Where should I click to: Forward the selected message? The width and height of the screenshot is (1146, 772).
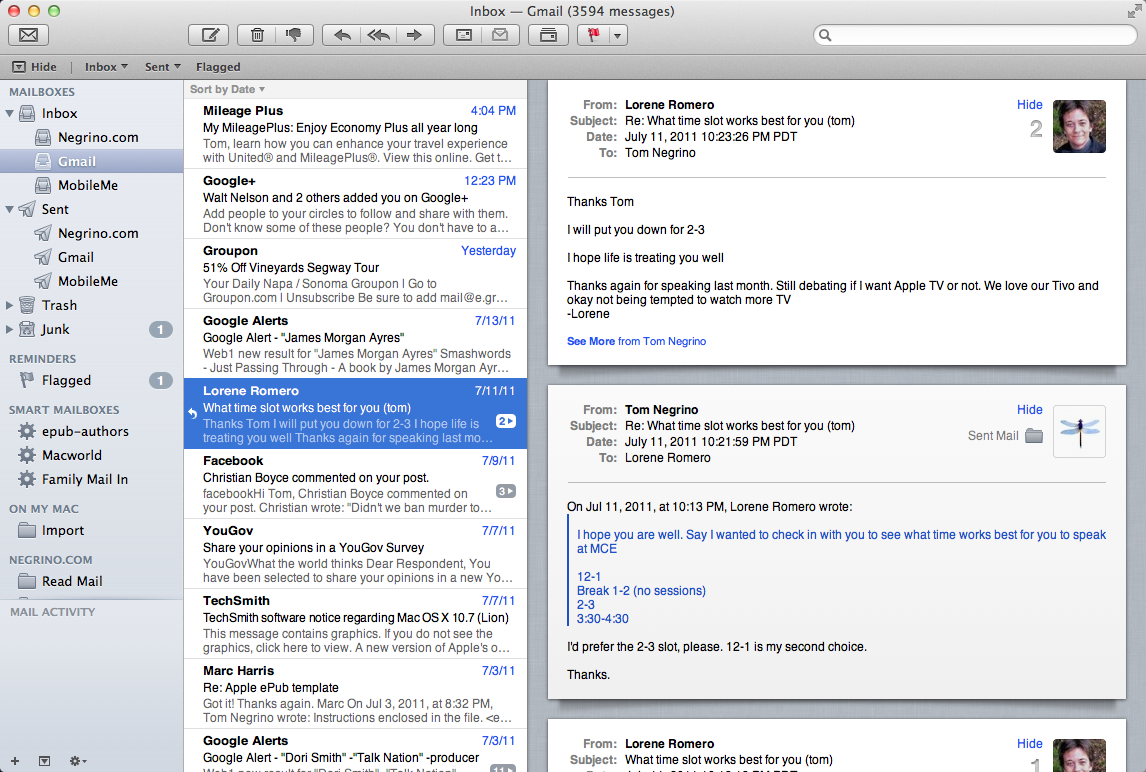(415, 35)
